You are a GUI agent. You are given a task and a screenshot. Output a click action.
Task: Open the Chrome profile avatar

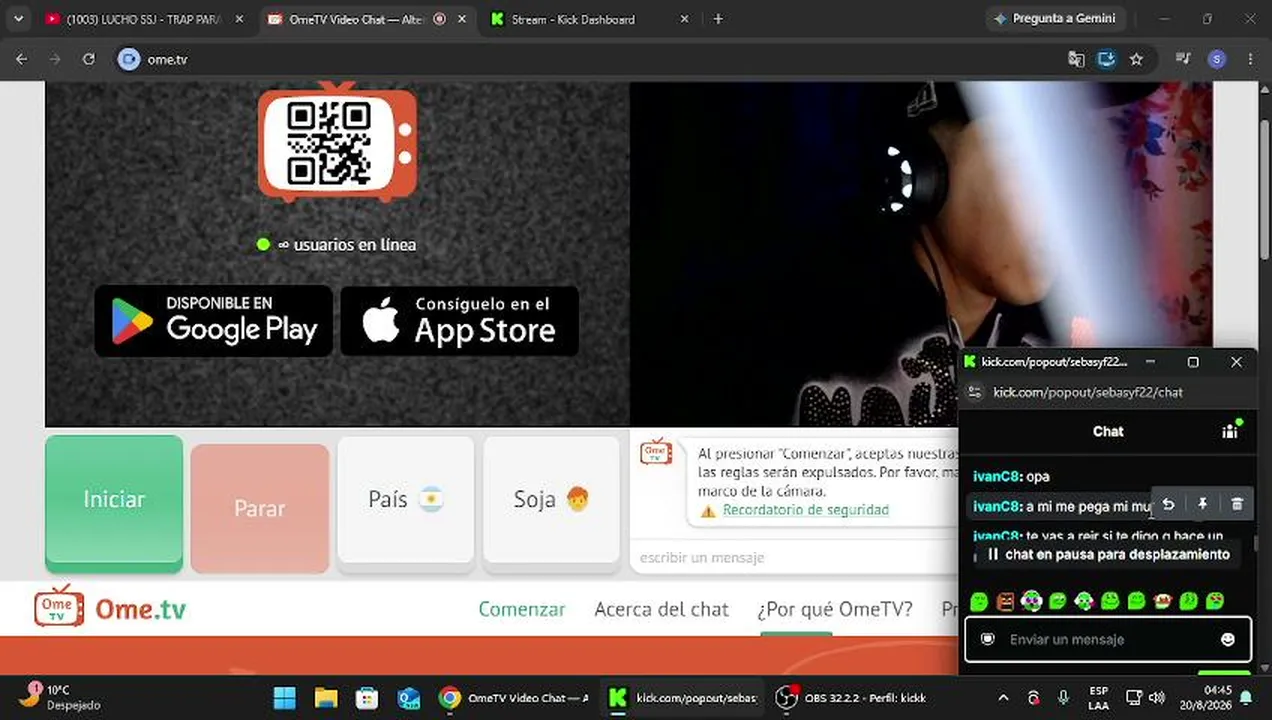pyautogui.click(x=1216, y=59)
